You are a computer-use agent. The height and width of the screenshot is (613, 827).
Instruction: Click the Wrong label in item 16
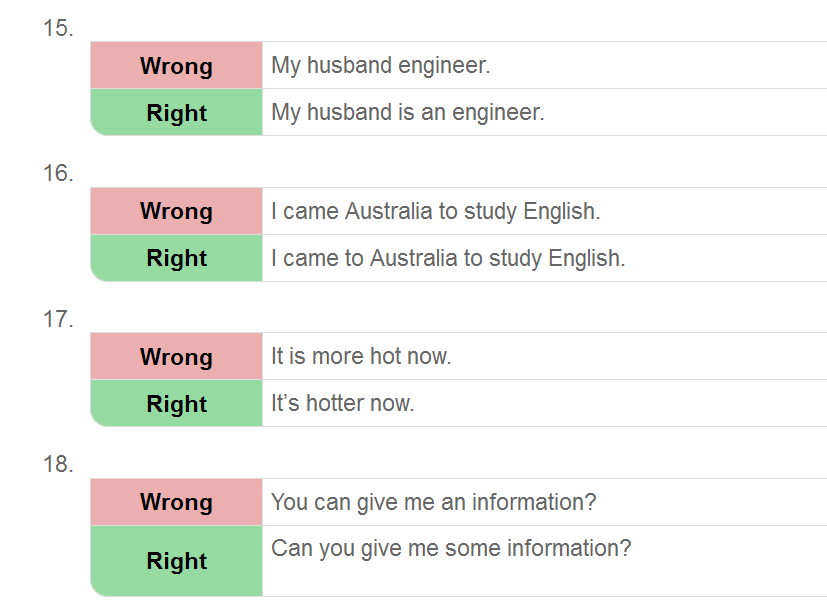[176, 211]
